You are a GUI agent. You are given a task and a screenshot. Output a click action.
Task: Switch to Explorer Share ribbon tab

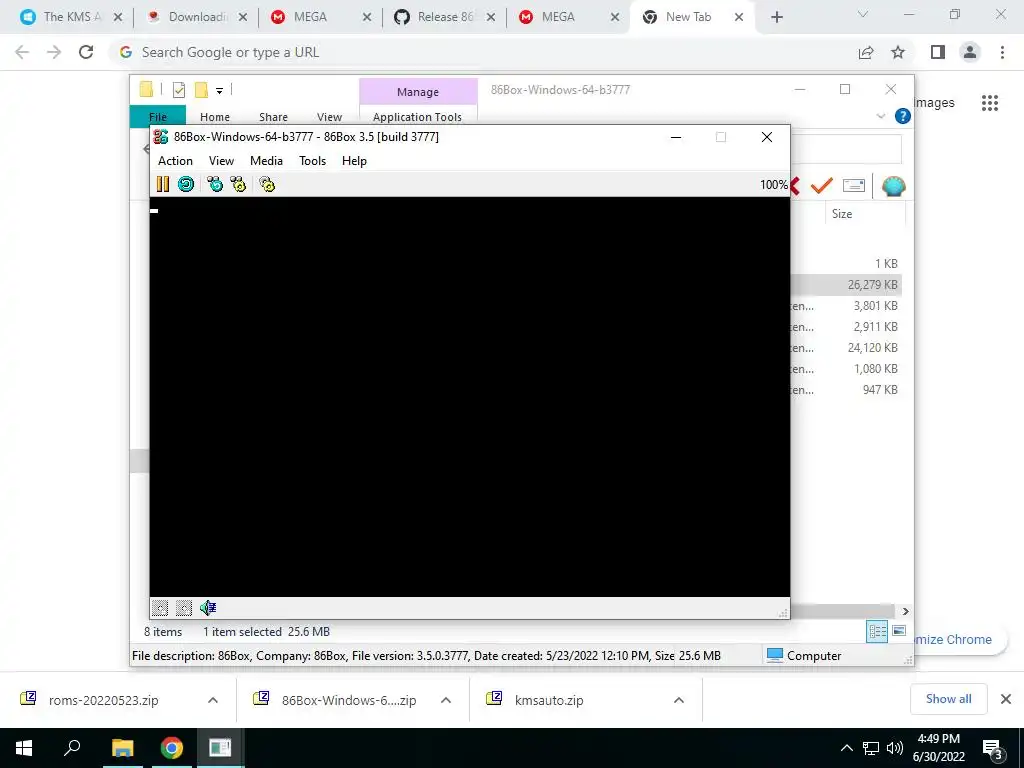coord(273,116)
